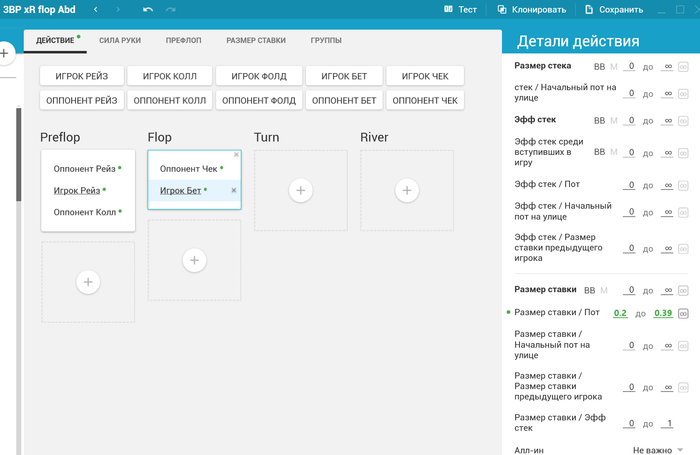Click the Размер ставки / Эфф стек maximum 1
Image resolution: width=700 pixels, height=455 pixels.
tap(667, 423)
